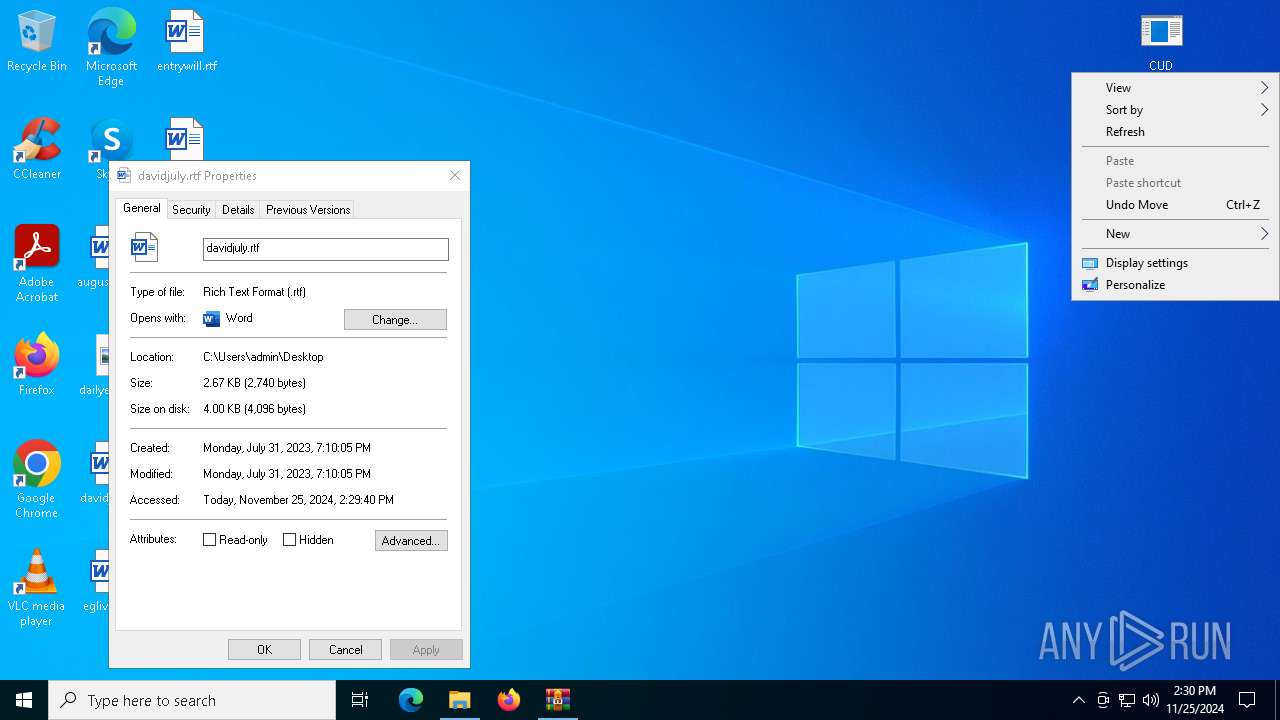
Task: Click the size value 2.67 KB
Action: click(x=254, y=383)
